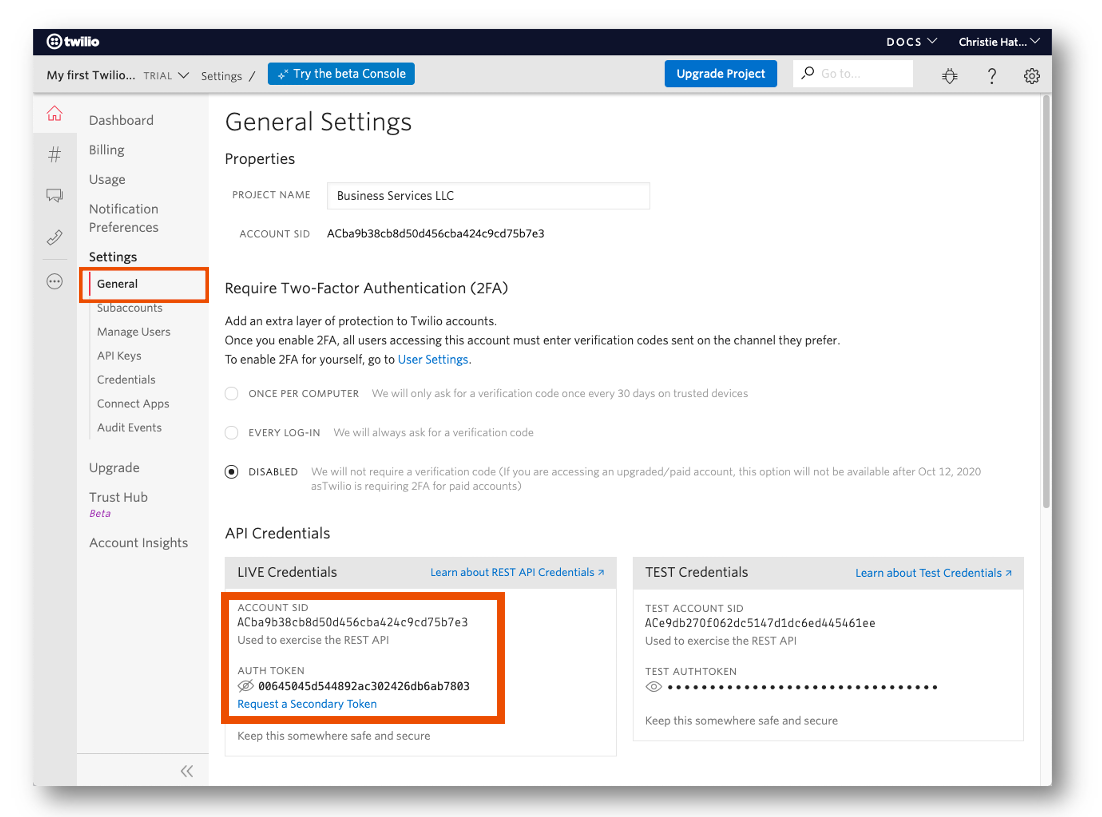1102x817 pixels.
Task: Open the settings gear icon
Action: pos(1032,75)
